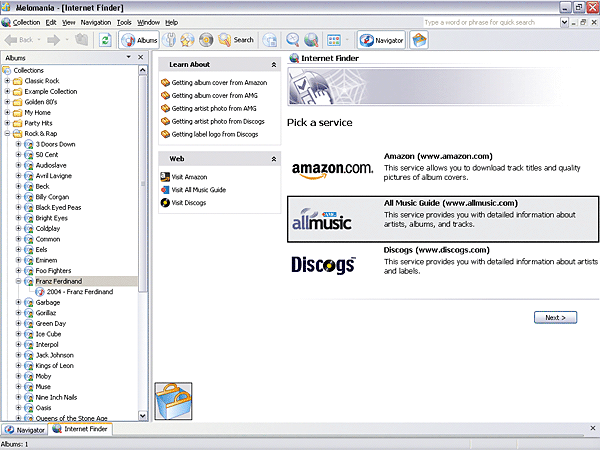Click the star favorites toolbar icon
The width and height of the screenshot is (600, 450).
coord(187,40)
